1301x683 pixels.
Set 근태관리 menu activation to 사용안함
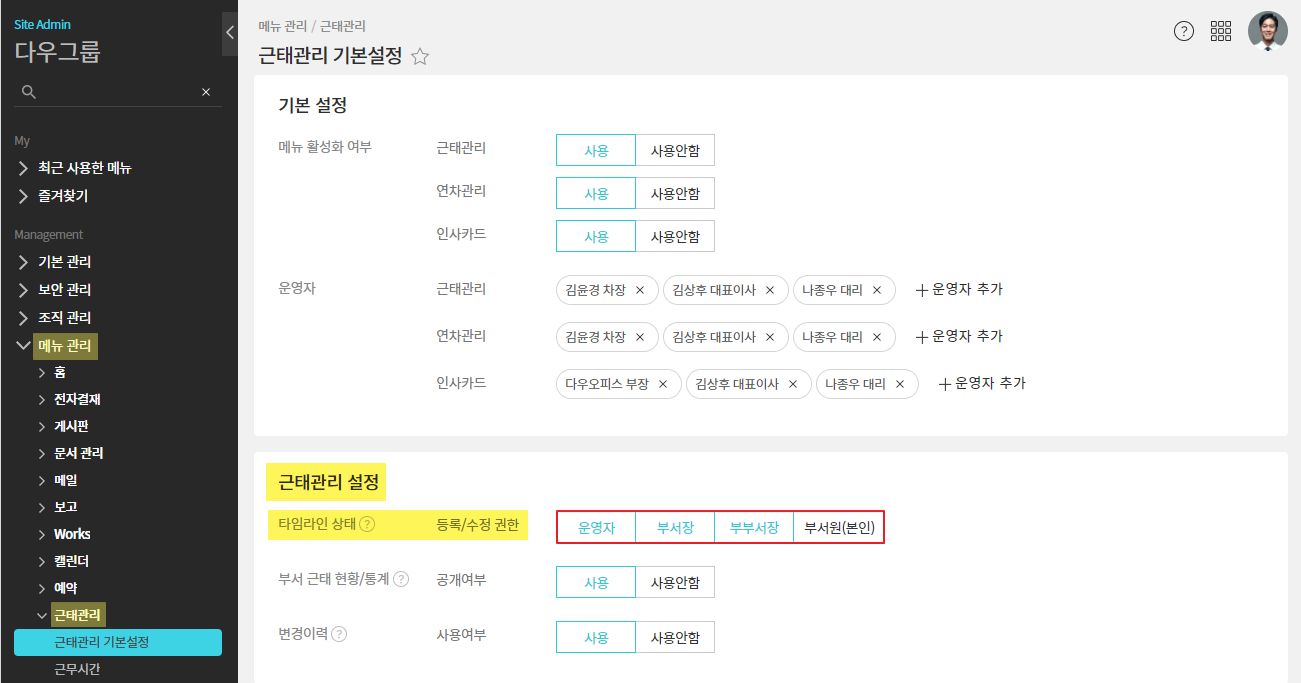pos(675,151)
